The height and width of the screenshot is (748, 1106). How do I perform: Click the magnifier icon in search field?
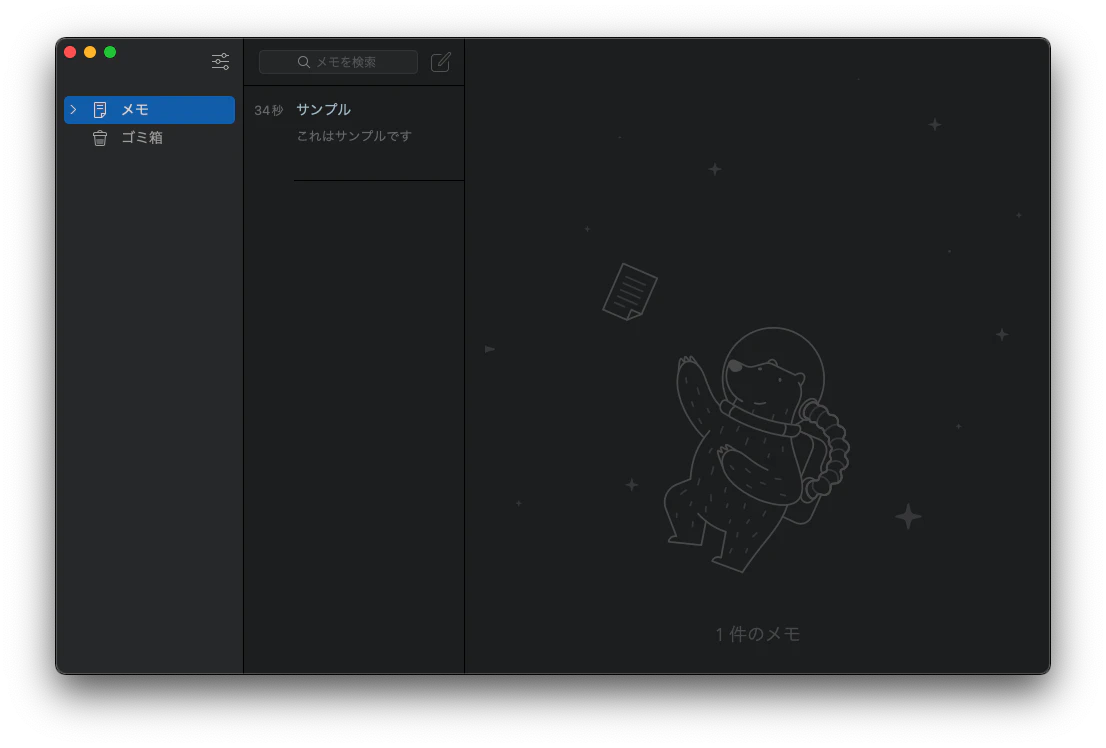point(304,62)
